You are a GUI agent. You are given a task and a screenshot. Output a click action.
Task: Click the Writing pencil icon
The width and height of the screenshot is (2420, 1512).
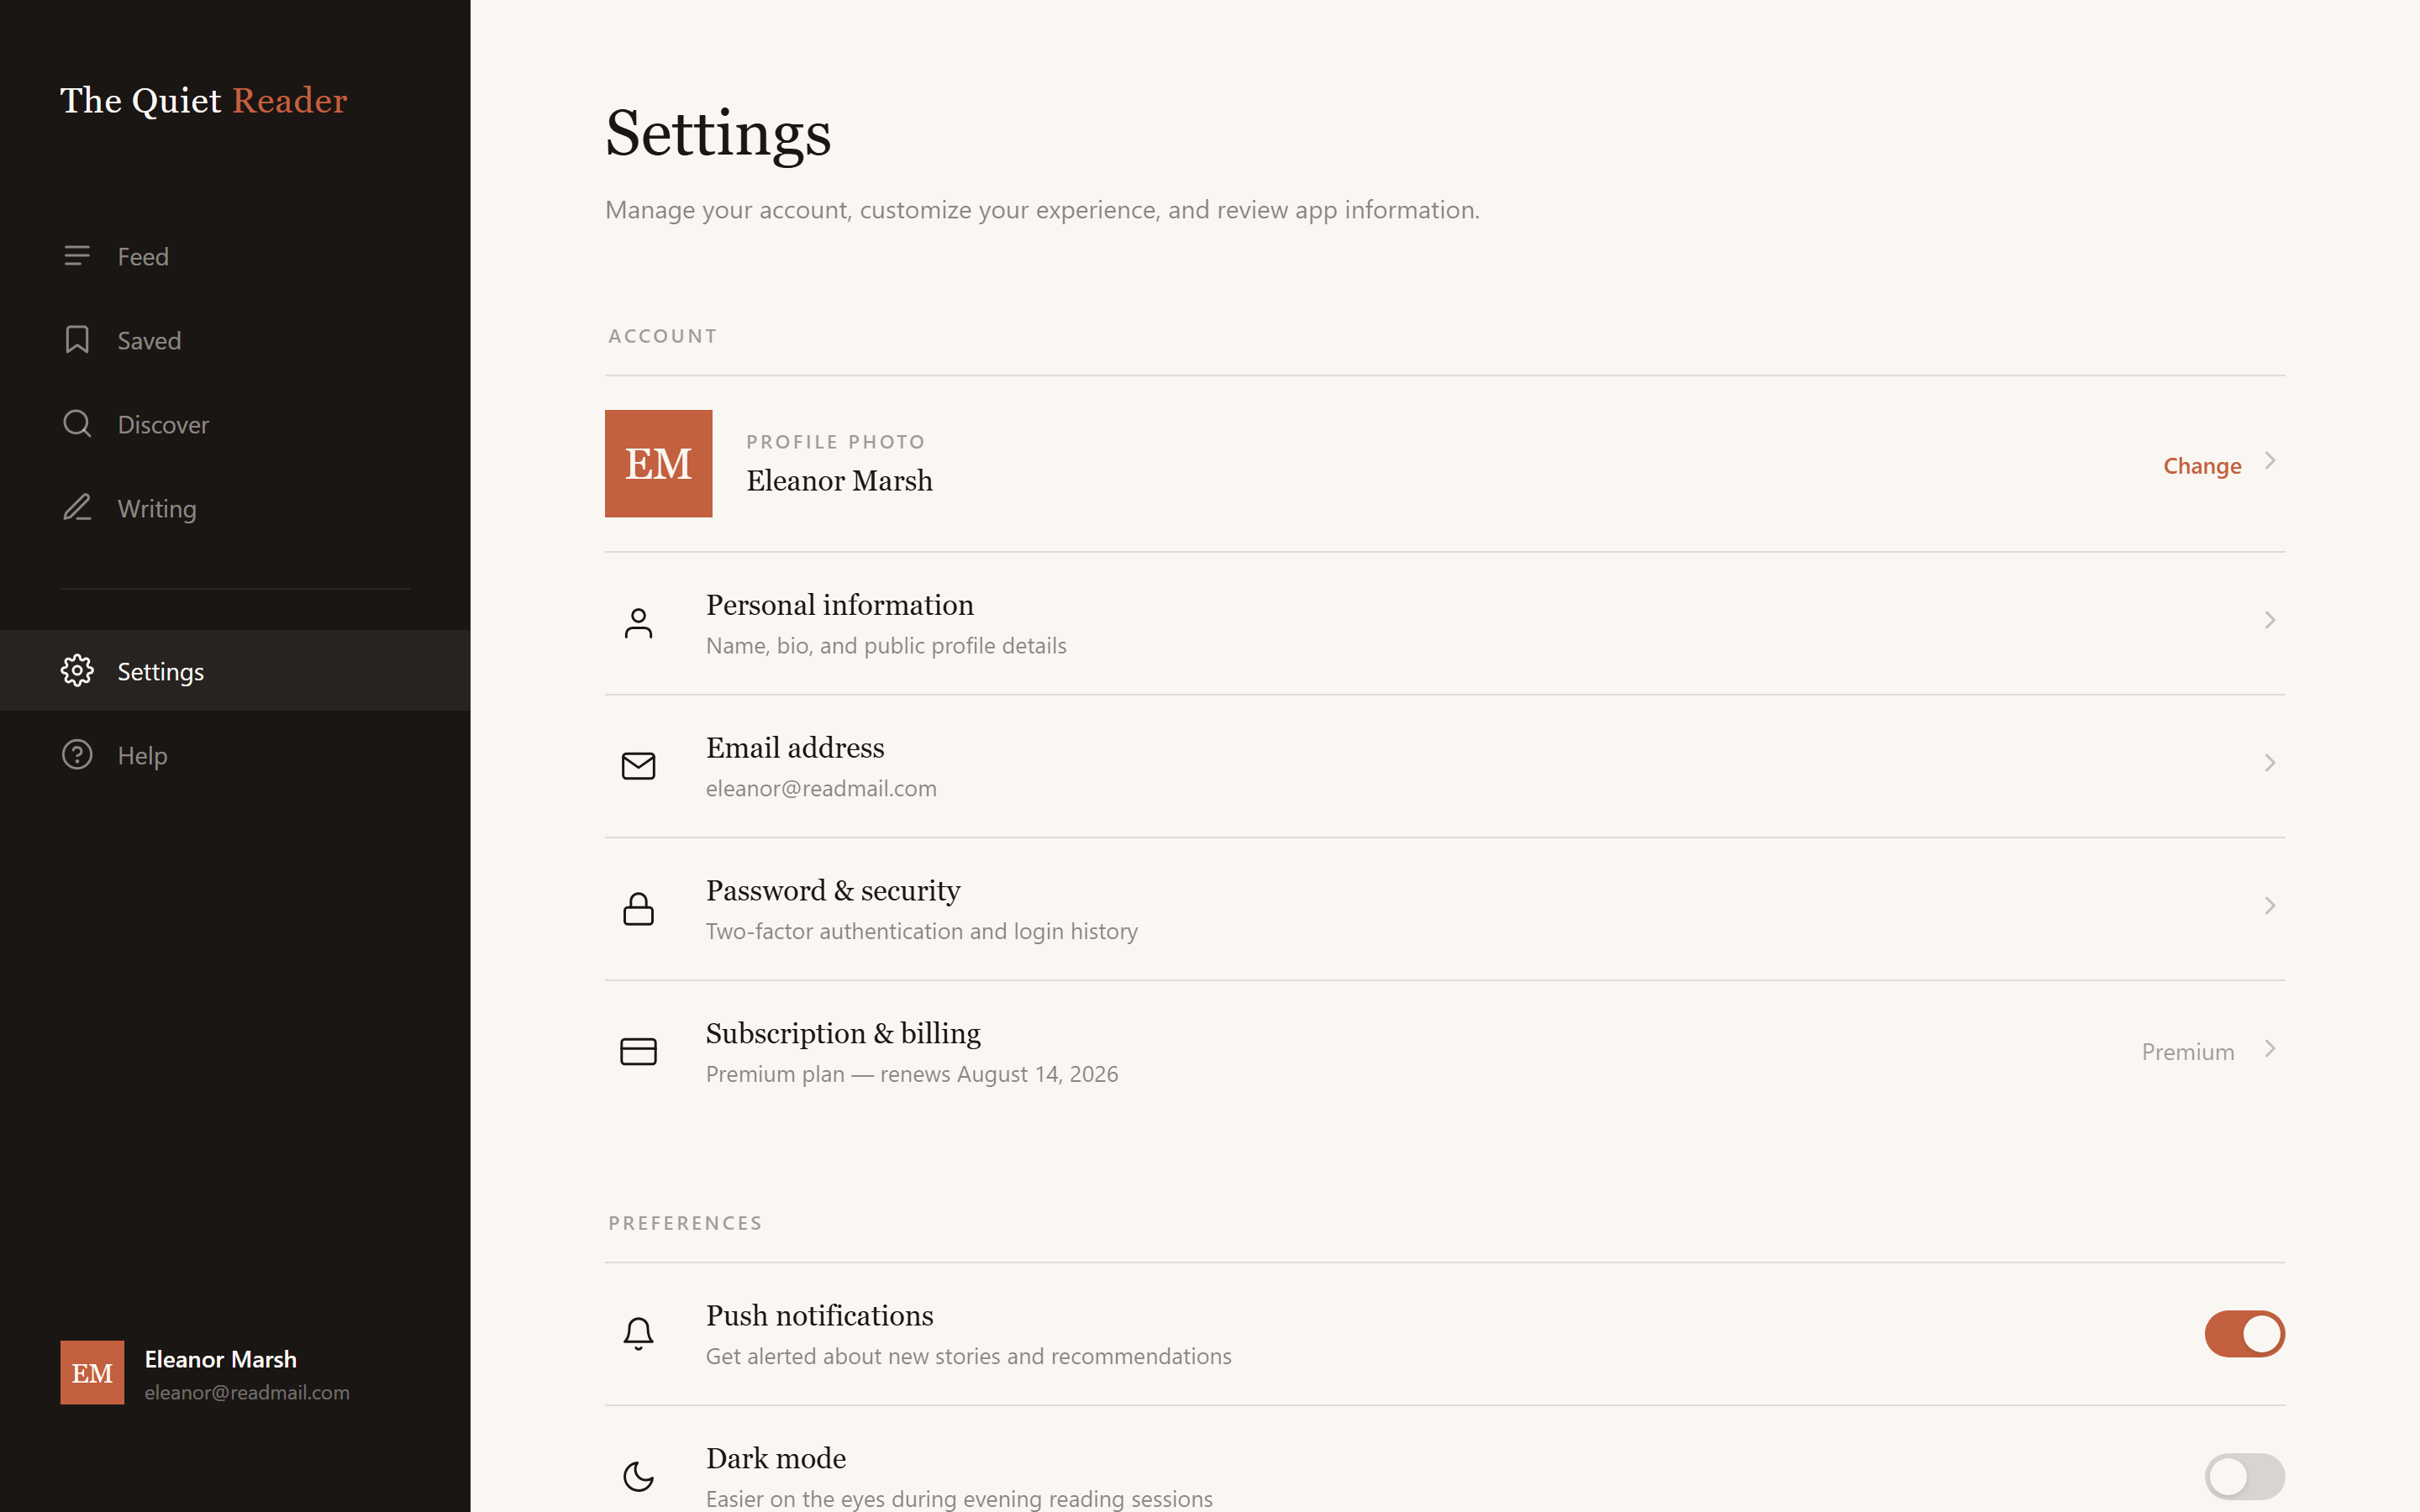[77, 508]
